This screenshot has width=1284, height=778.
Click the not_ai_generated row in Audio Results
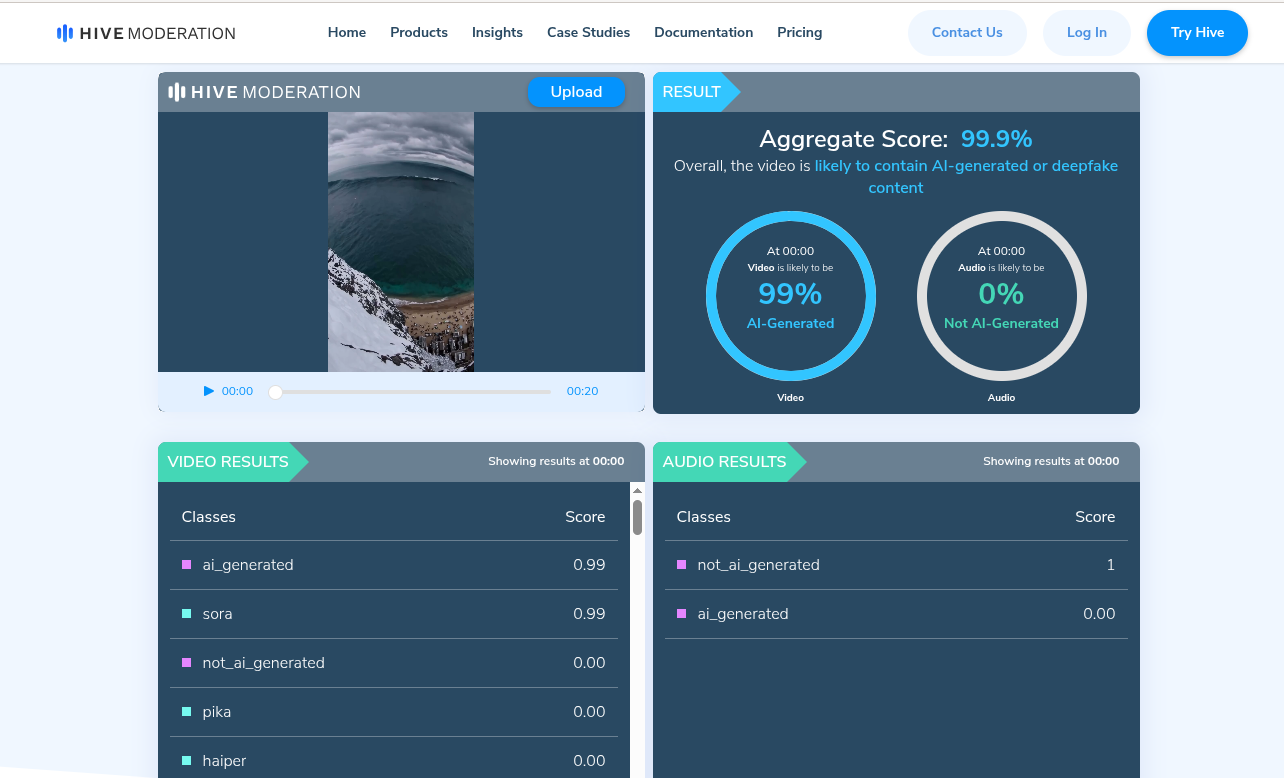pos(896,565)
